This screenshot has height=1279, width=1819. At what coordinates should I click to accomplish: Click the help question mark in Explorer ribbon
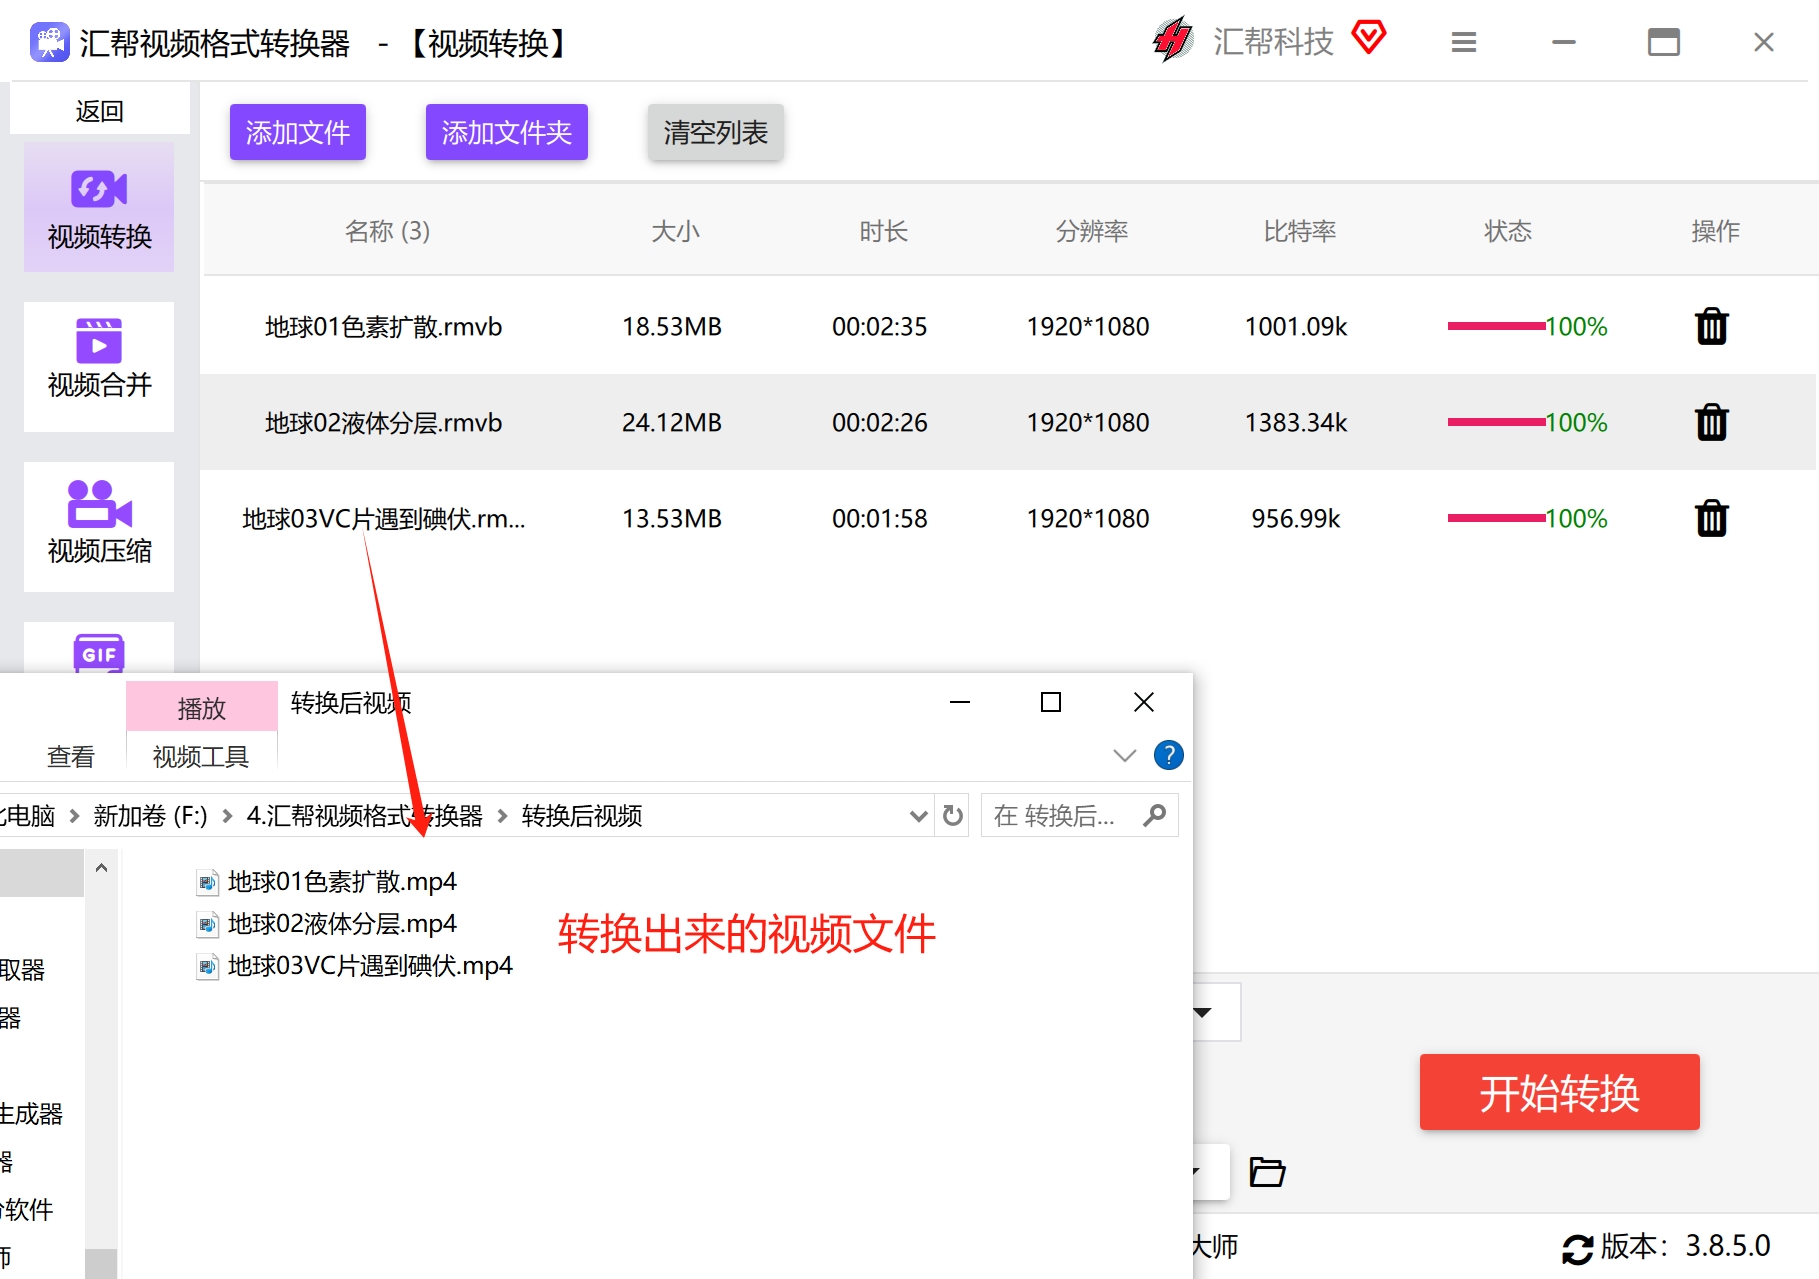[x=1167, y=755]
